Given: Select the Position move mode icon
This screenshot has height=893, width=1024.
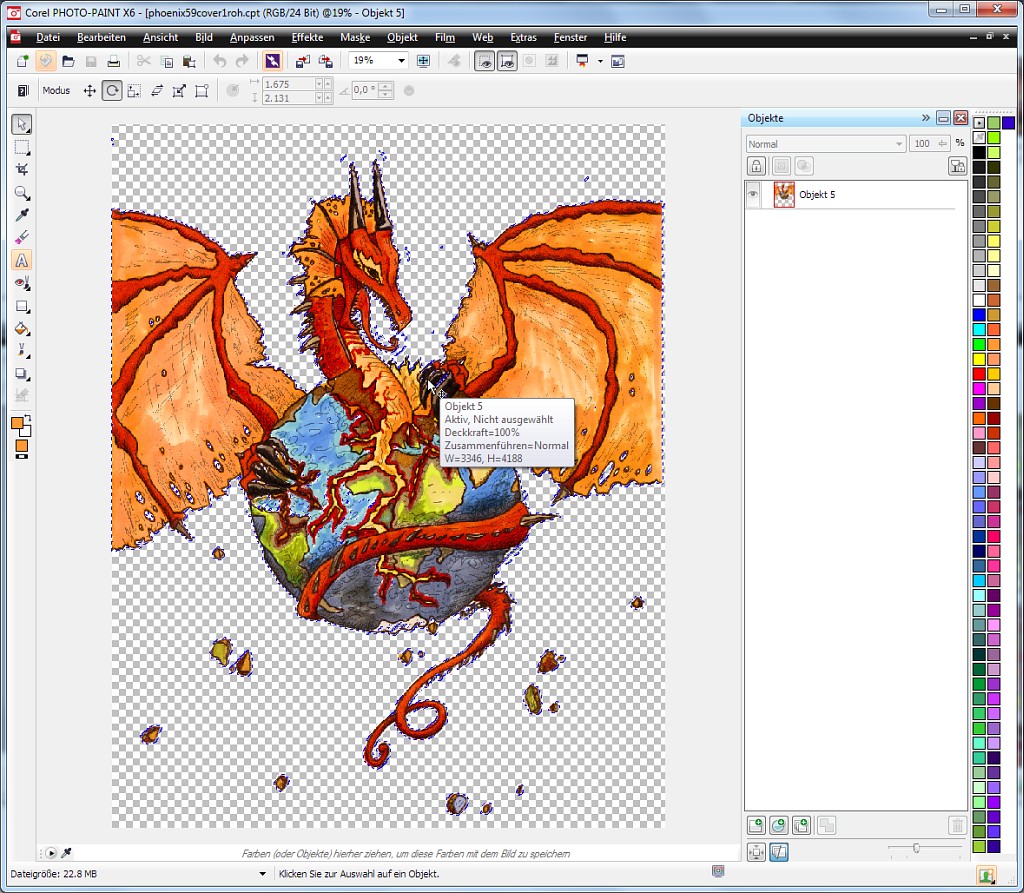Looking at the screenshot, I should (x=89, y=91).
